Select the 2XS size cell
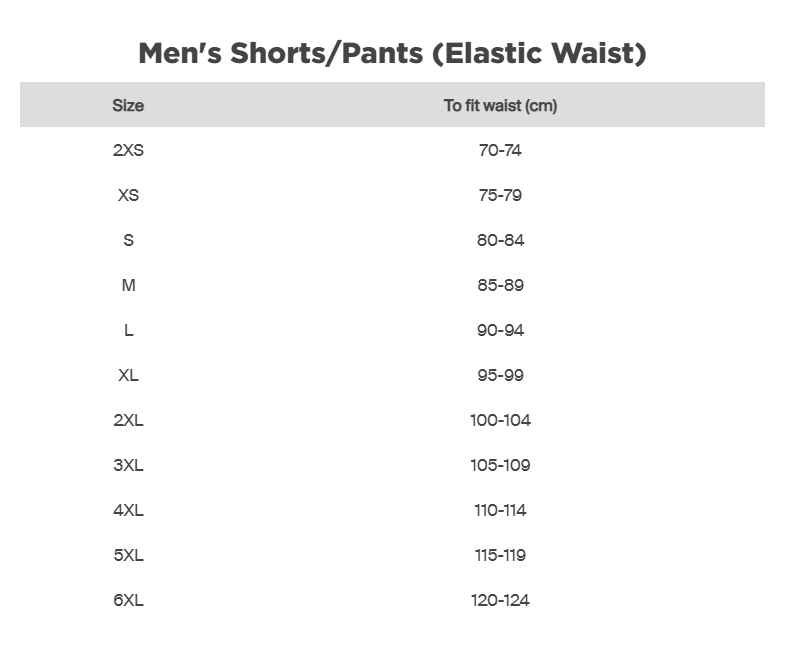This screenshot has width=795, height=650. pos(128,150)
